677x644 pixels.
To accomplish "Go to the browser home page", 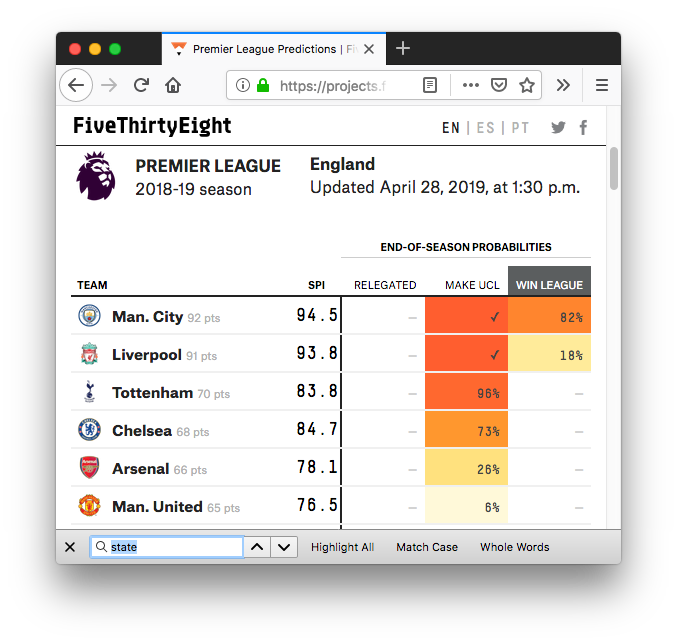I will click(x=173, y=86).
